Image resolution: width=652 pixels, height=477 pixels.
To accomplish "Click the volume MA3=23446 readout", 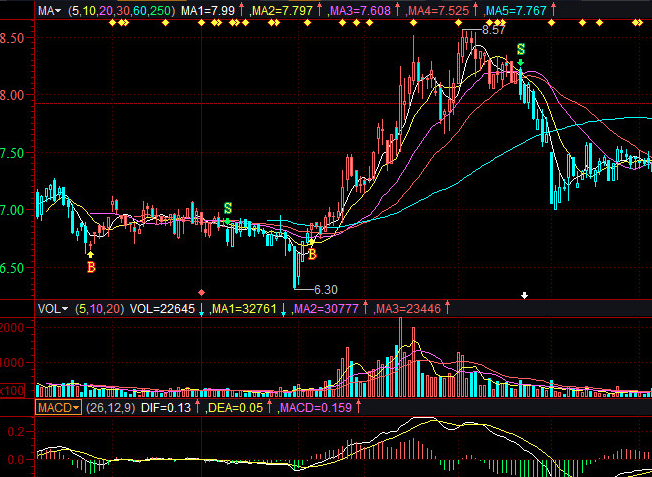I will (408, 309).
